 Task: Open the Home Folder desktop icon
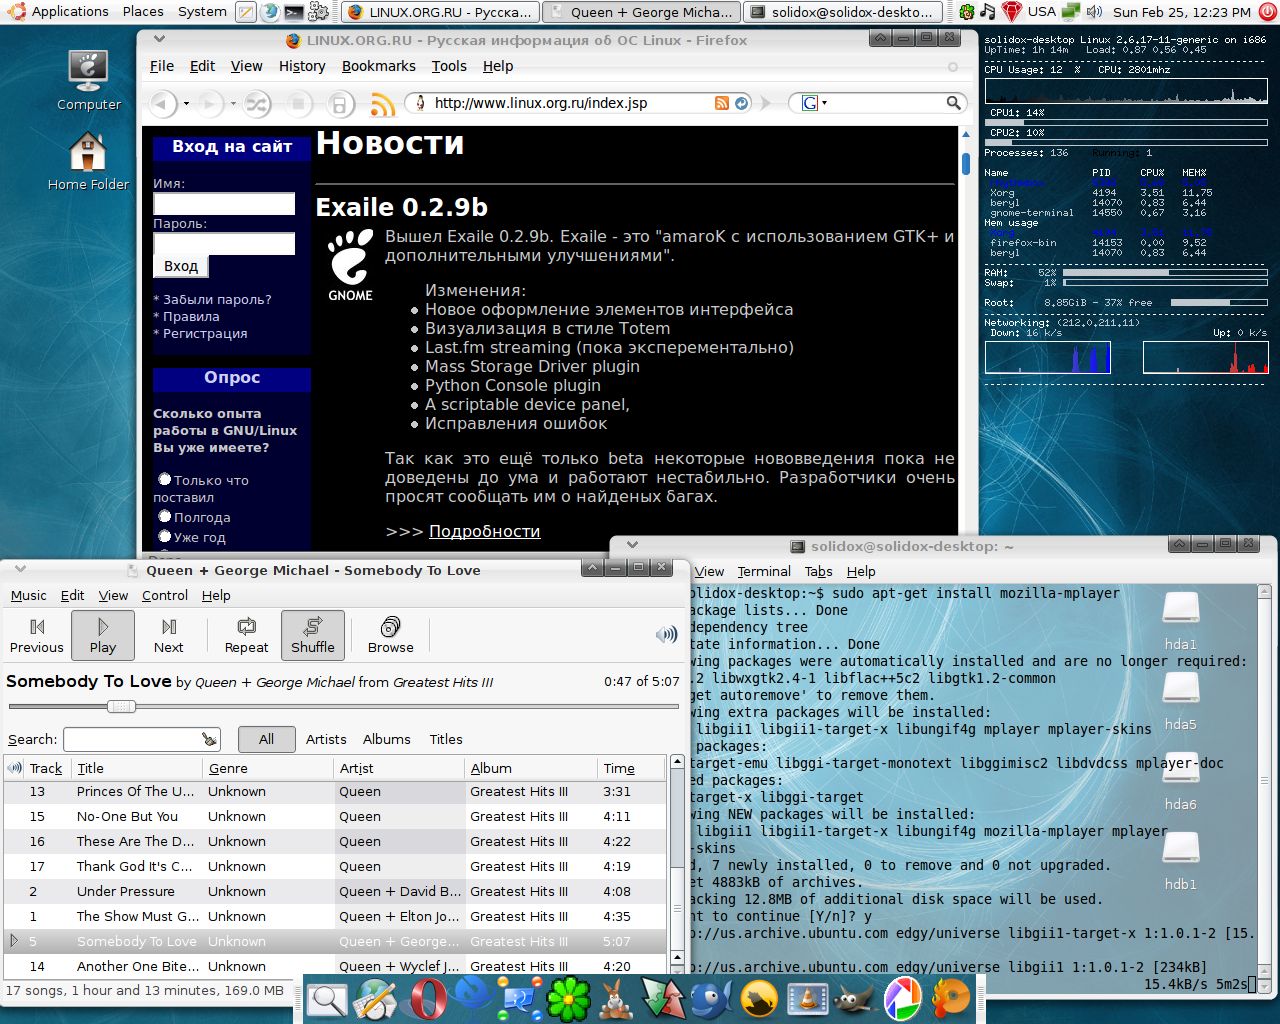[x=88, y=161]
